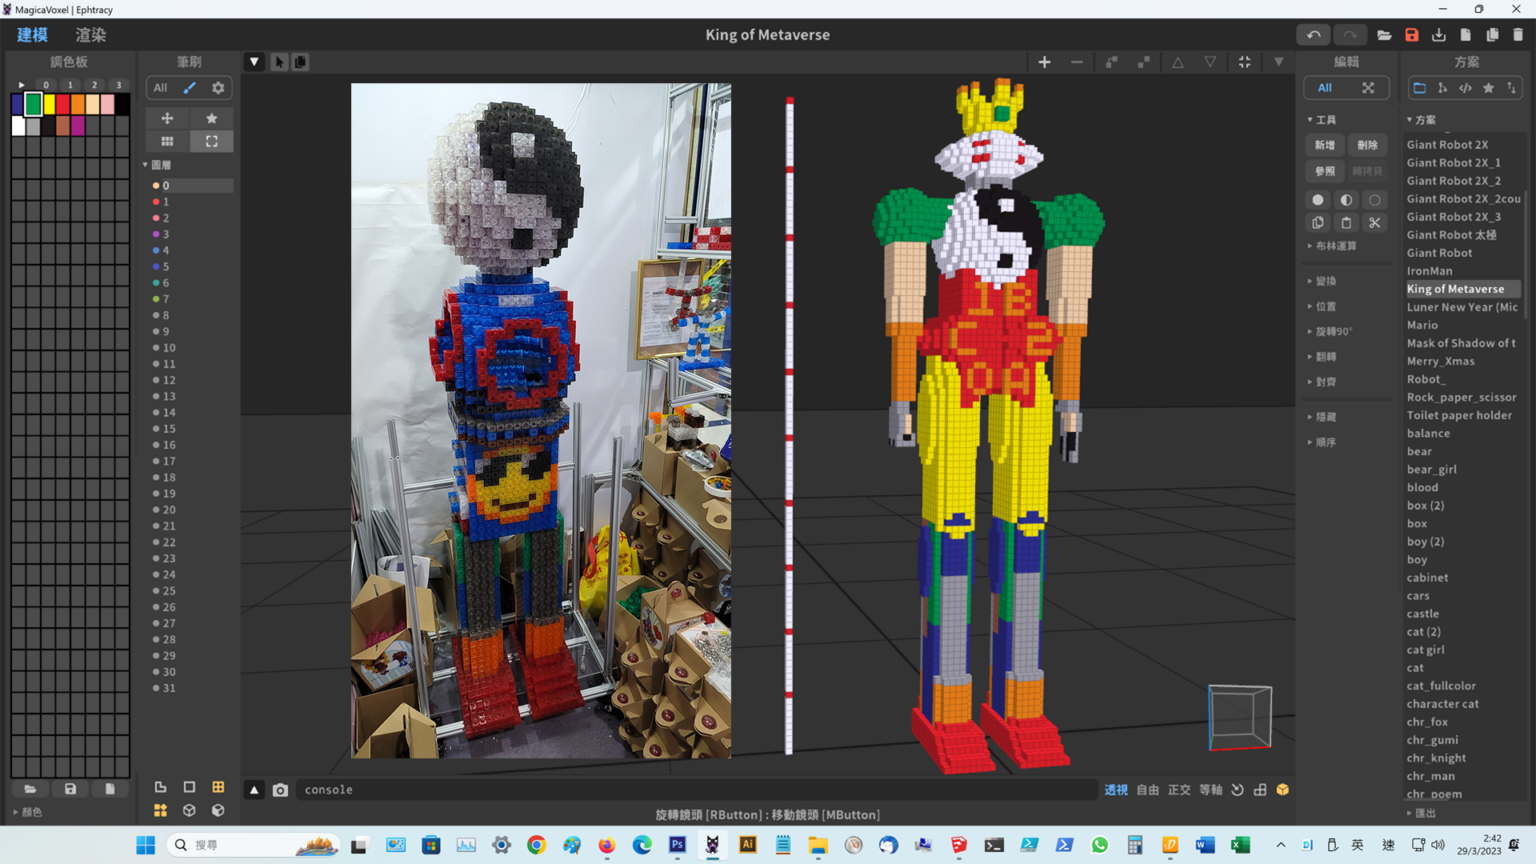
Task: Select the All tab in 筆刷 panel
Action: [160, 88]
